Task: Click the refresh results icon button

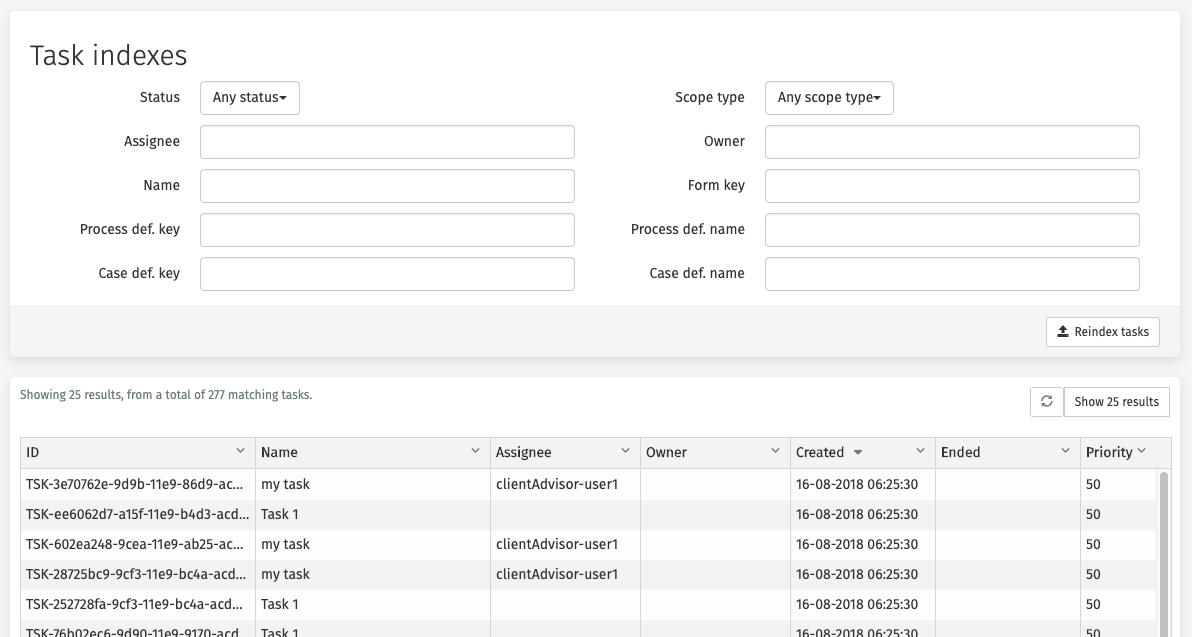Action: (1047, 402)
